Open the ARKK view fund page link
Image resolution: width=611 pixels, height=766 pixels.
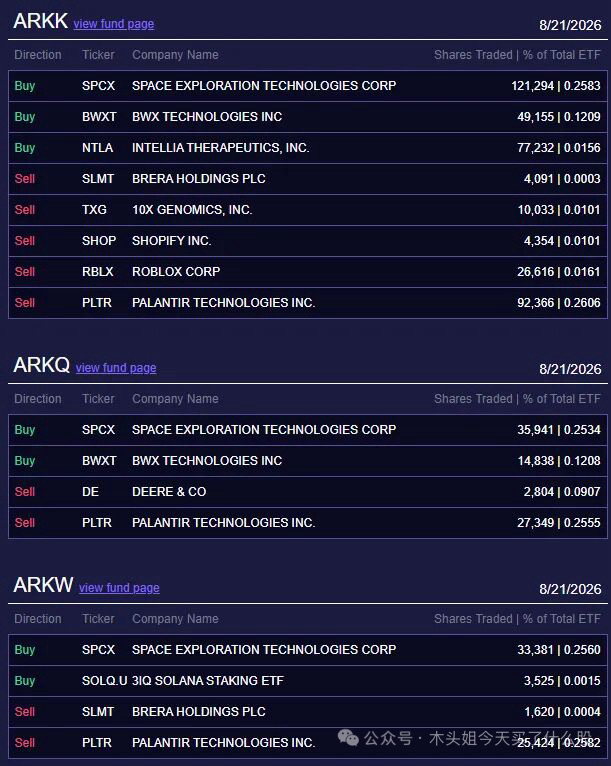[x=114, y=24]
